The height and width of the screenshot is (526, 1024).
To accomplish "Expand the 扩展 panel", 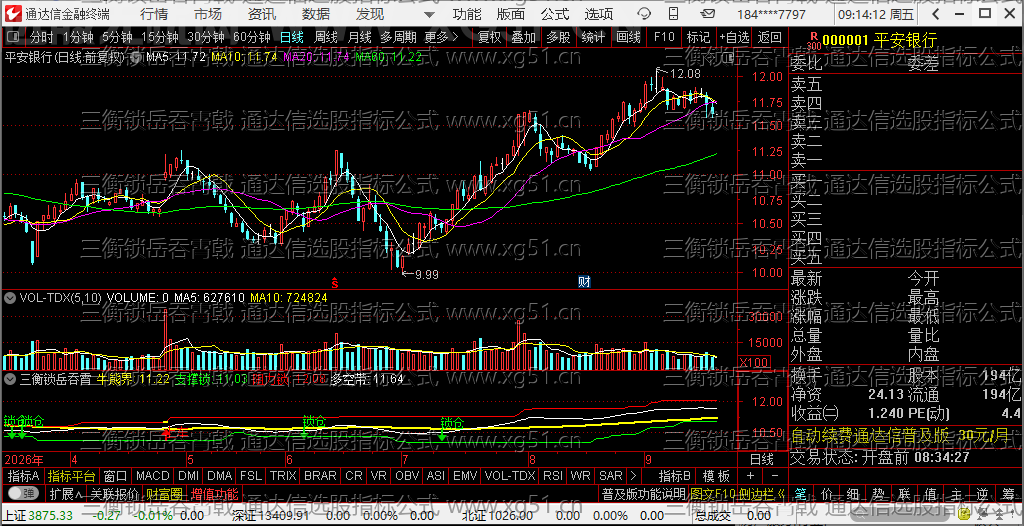I will point(65,493).
